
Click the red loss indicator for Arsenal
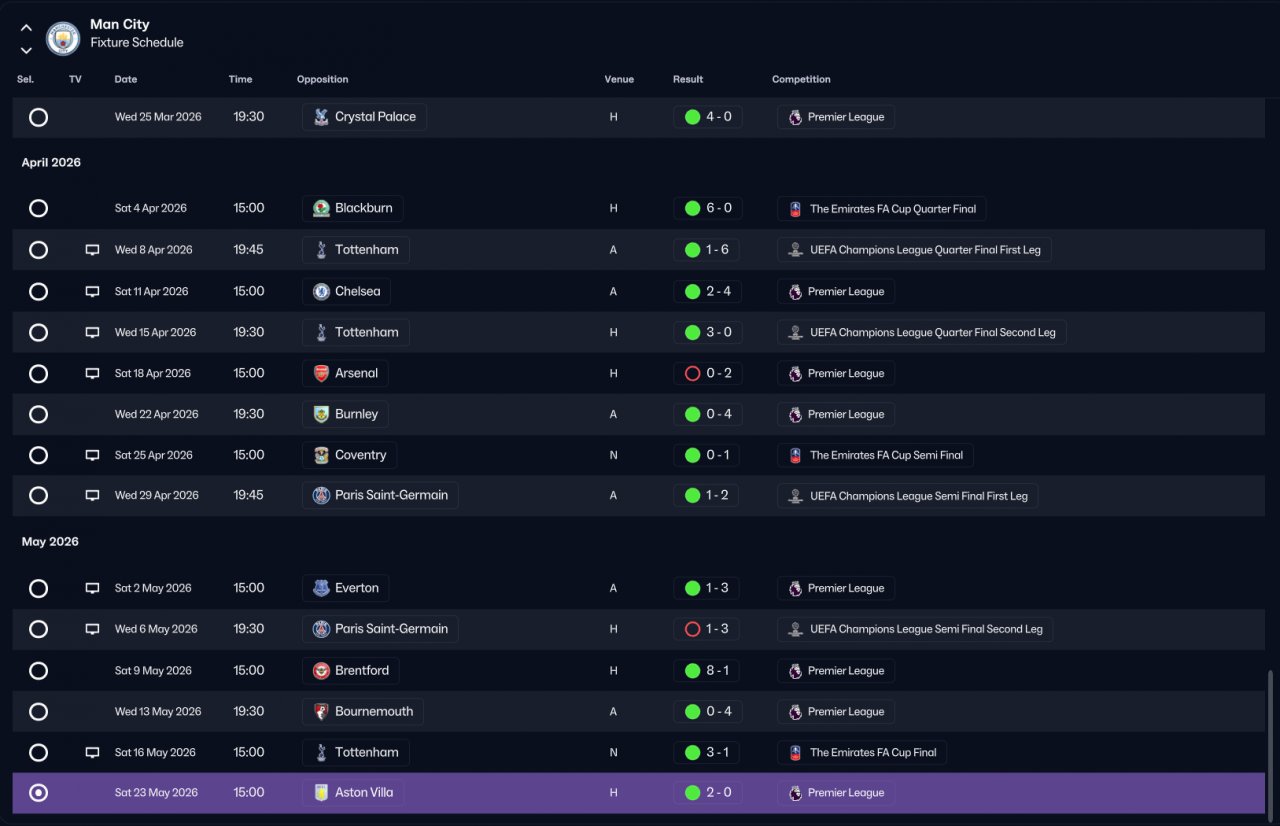pyautogui.click(x=692, y=373)
